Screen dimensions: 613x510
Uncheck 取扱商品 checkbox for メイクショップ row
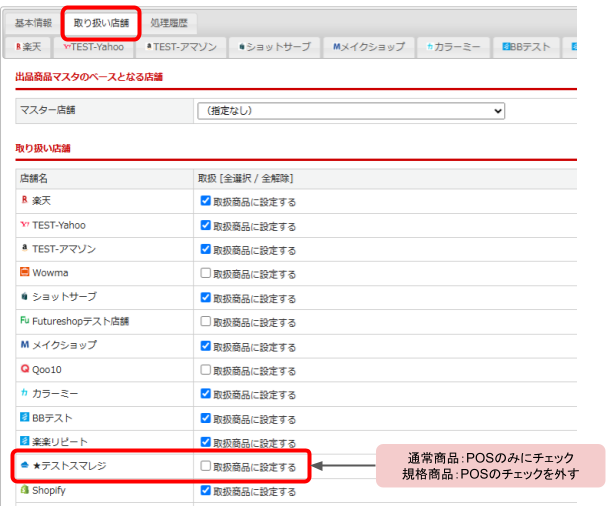pos(206,346)
